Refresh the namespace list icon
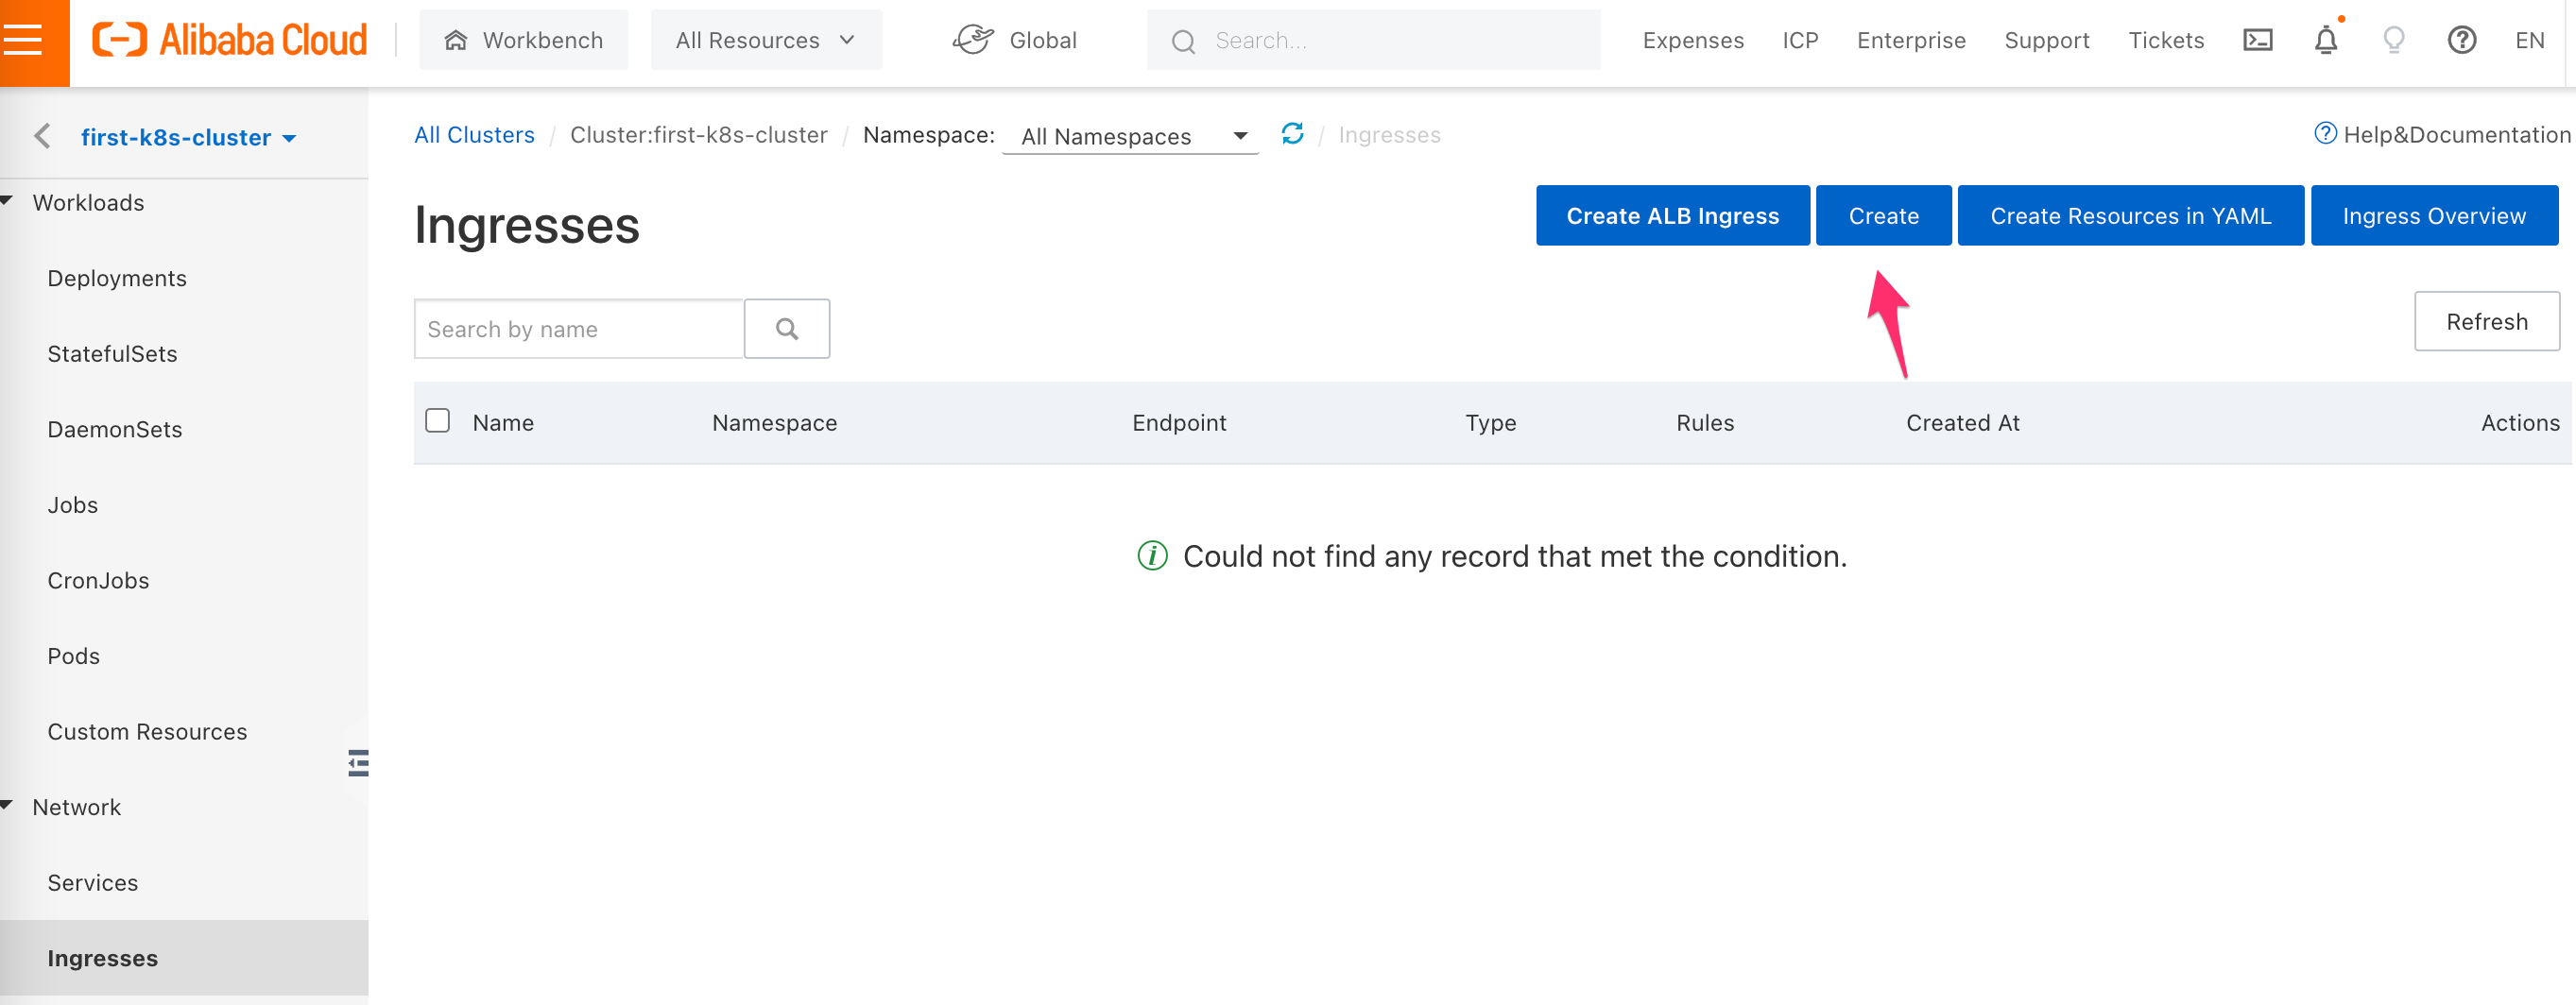2576x1005 pixels. point(1292,133)
